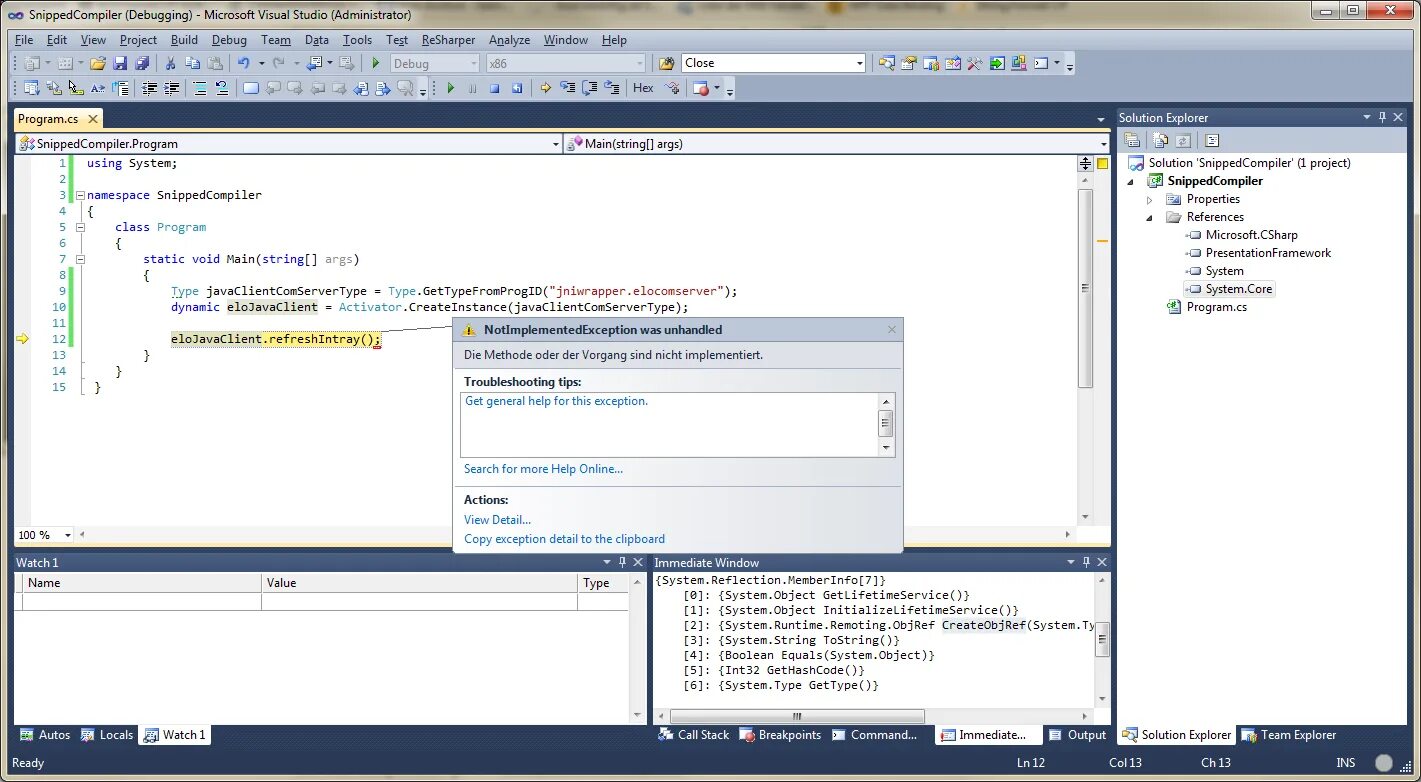This screenshot has height=782, width=1421.
Task: Click the Refresh icon in Solution Explorer toolbar
Action: point(1183,140)
